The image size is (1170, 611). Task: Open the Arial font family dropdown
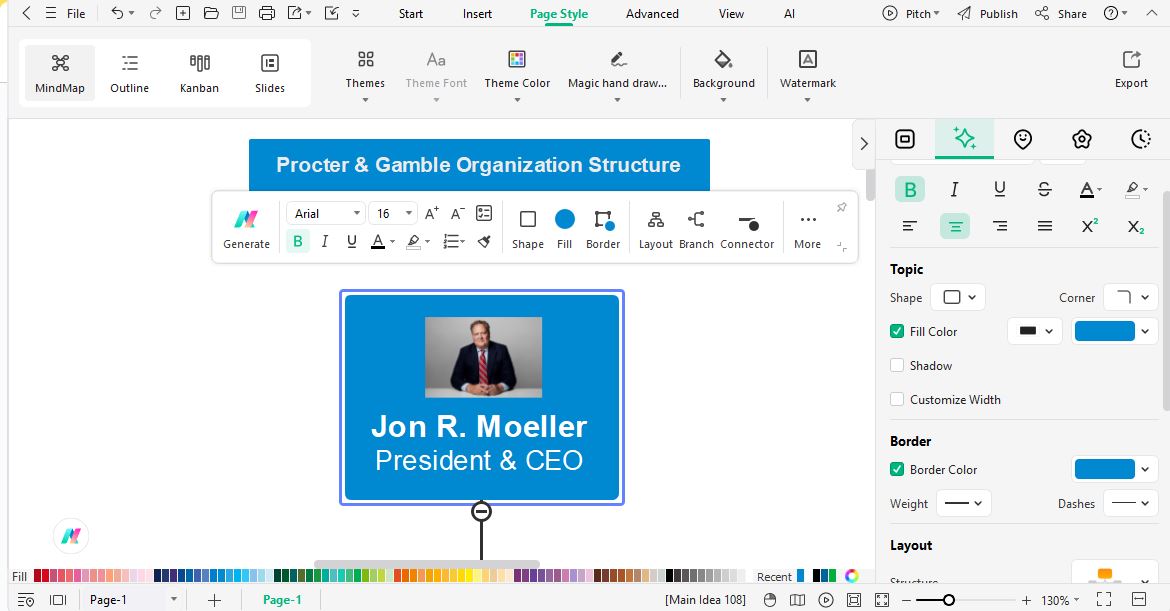[326, 214]
